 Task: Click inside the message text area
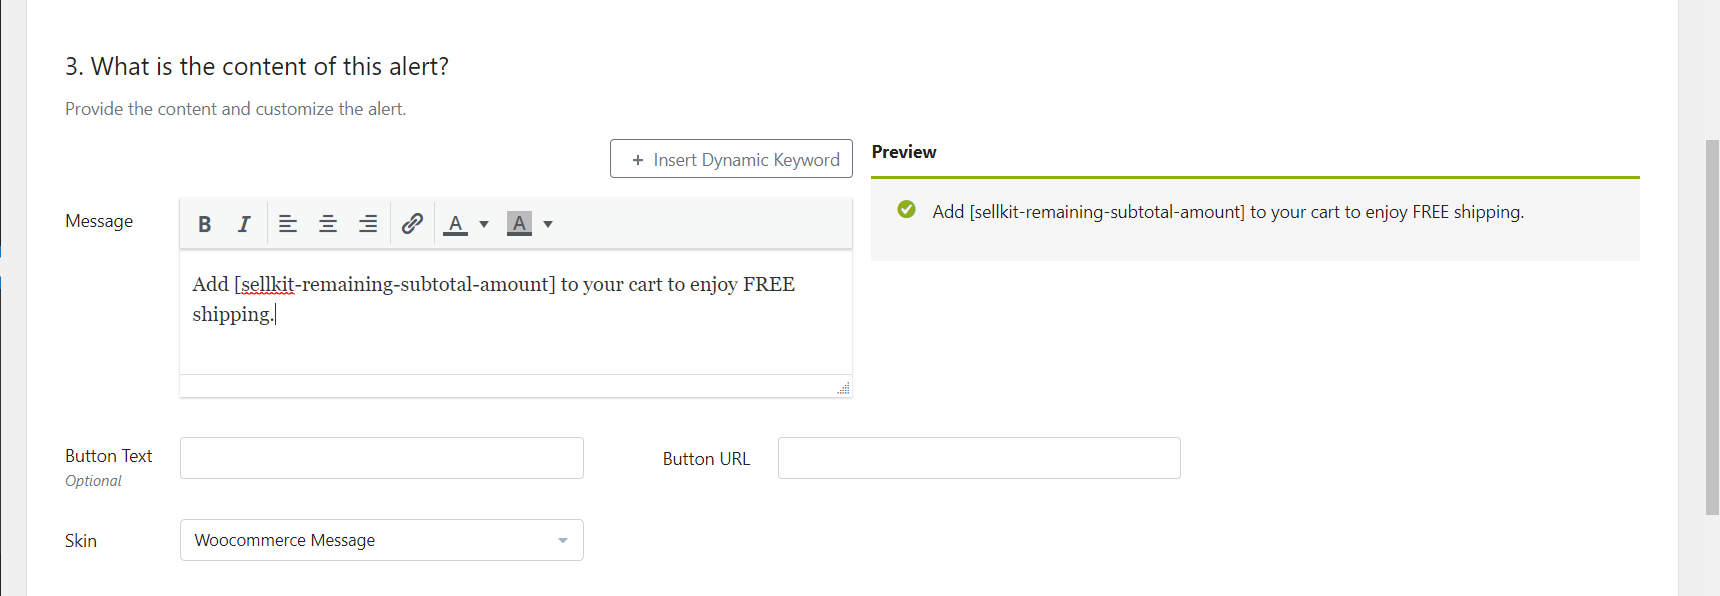(x=516, y=312)
